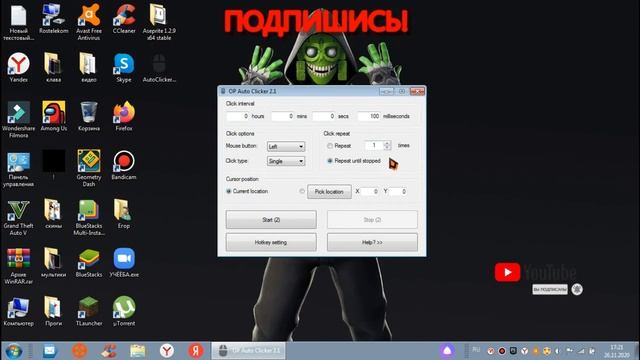Launch AutoClicker desktop shortcut
Viewport: 640px width, 360px height.
[159, 67]
